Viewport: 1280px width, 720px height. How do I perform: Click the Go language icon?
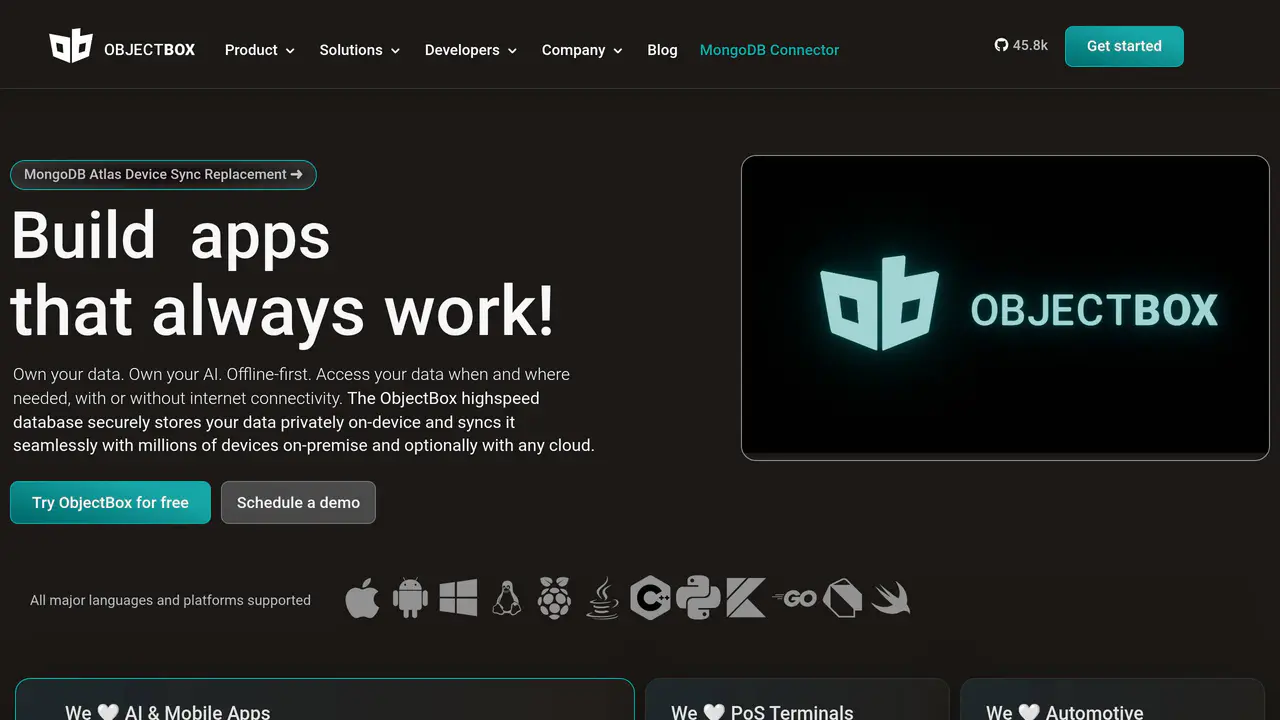(x=795, y=599)
